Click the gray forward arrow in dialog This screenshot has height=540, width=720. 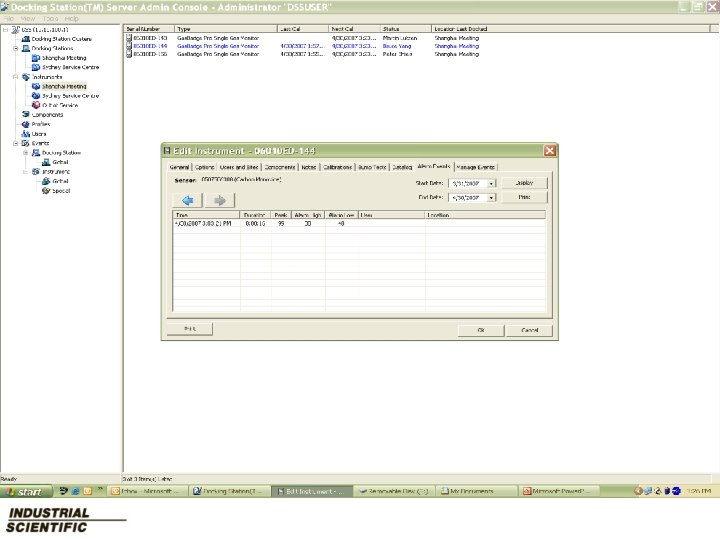coord(219,200)
